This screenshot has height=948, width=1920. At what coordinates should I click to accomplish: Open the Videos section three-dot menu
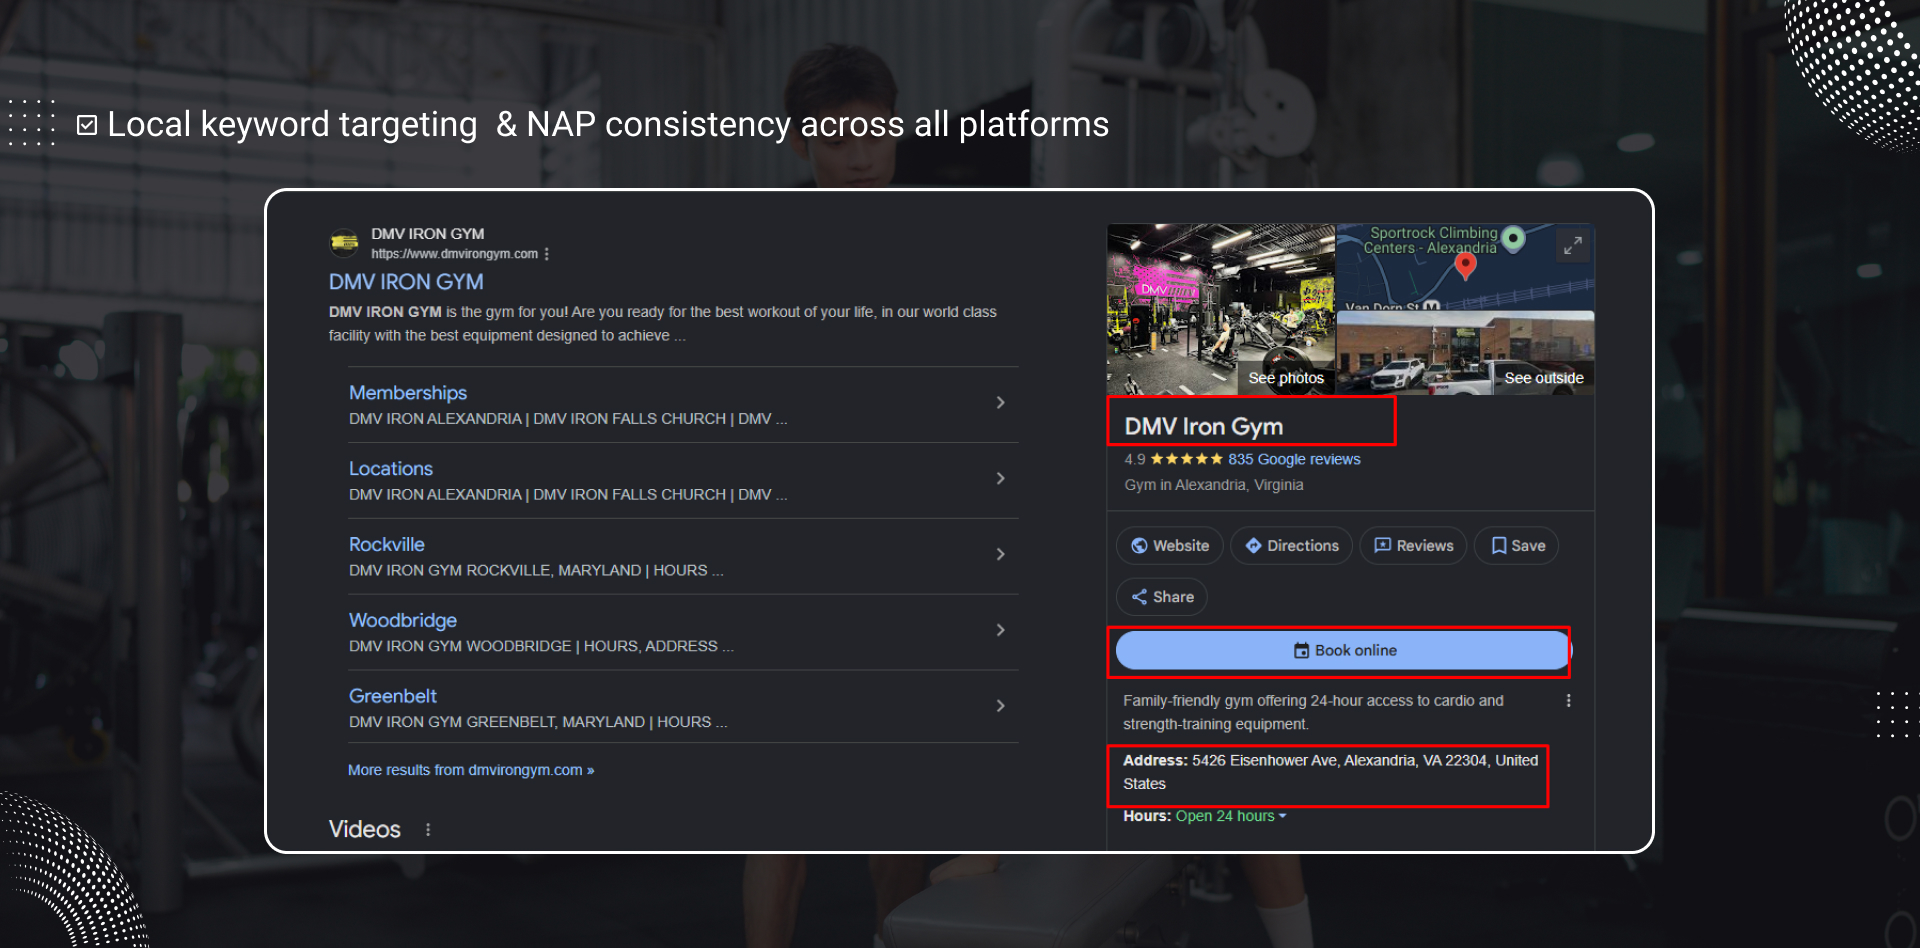coord(428,830)
